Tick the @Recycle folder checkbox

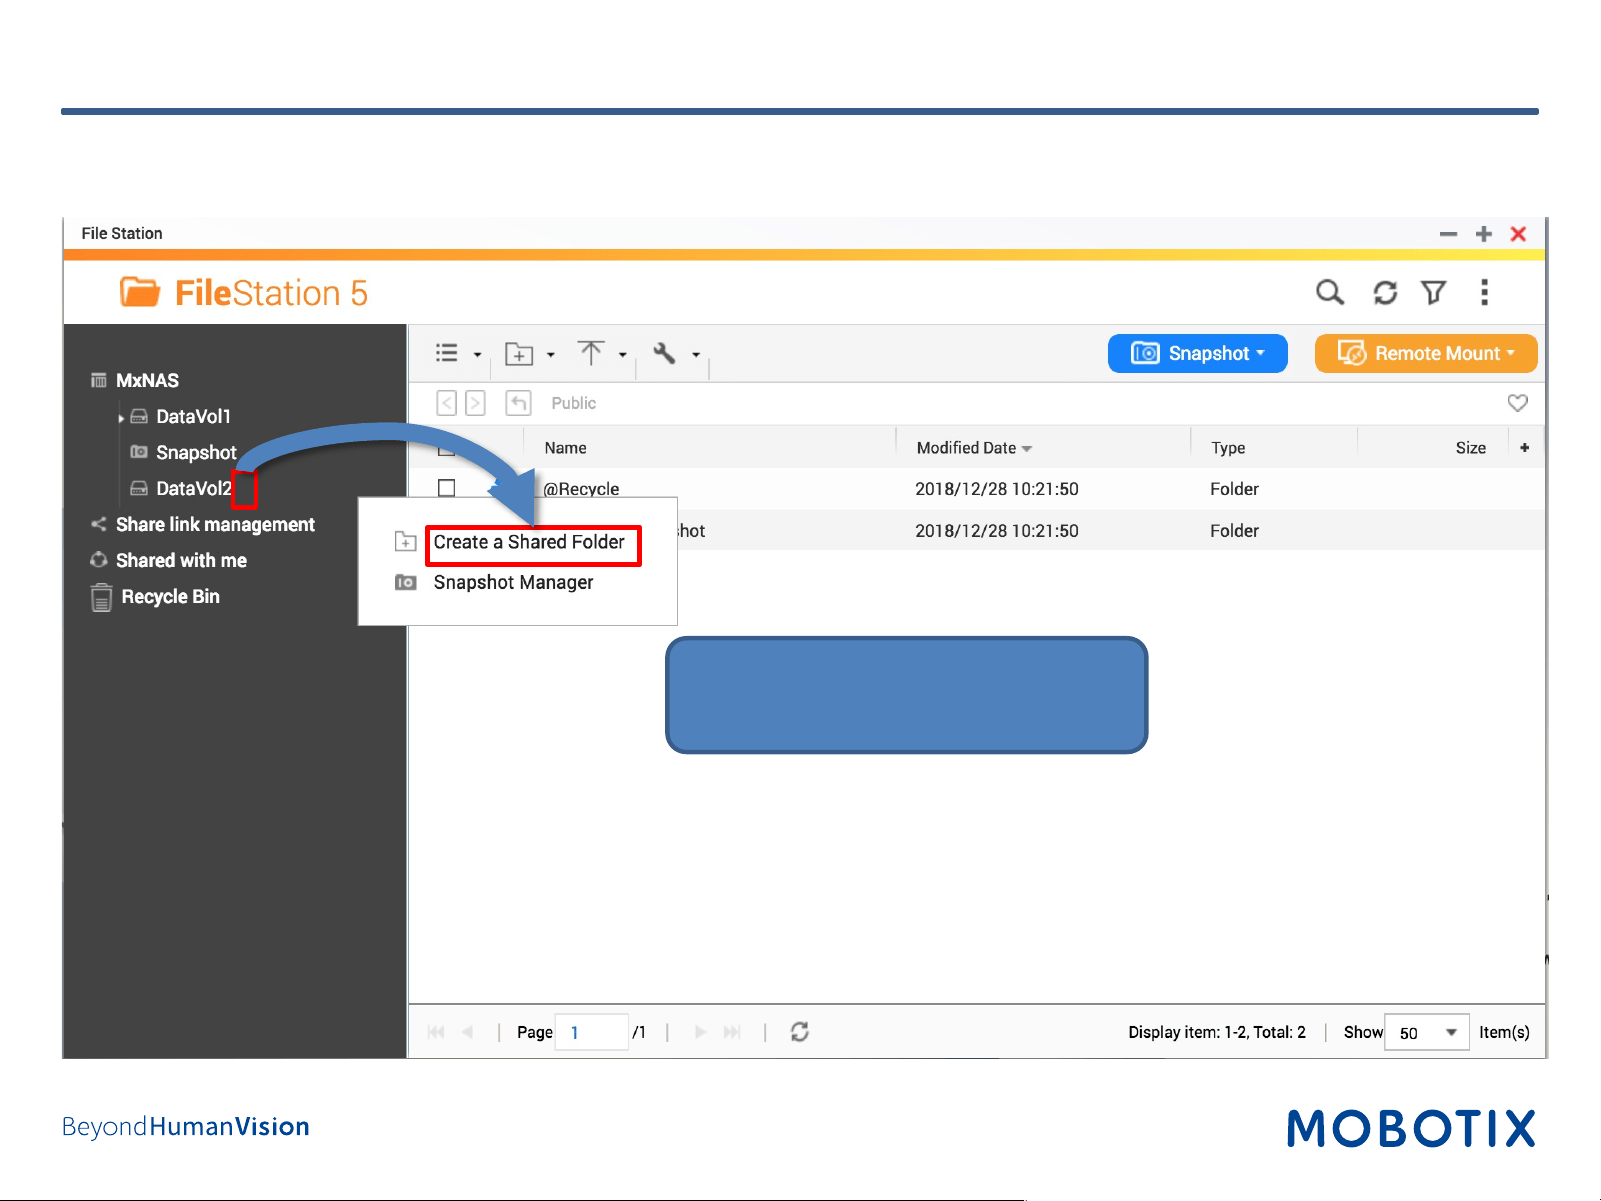447,488
